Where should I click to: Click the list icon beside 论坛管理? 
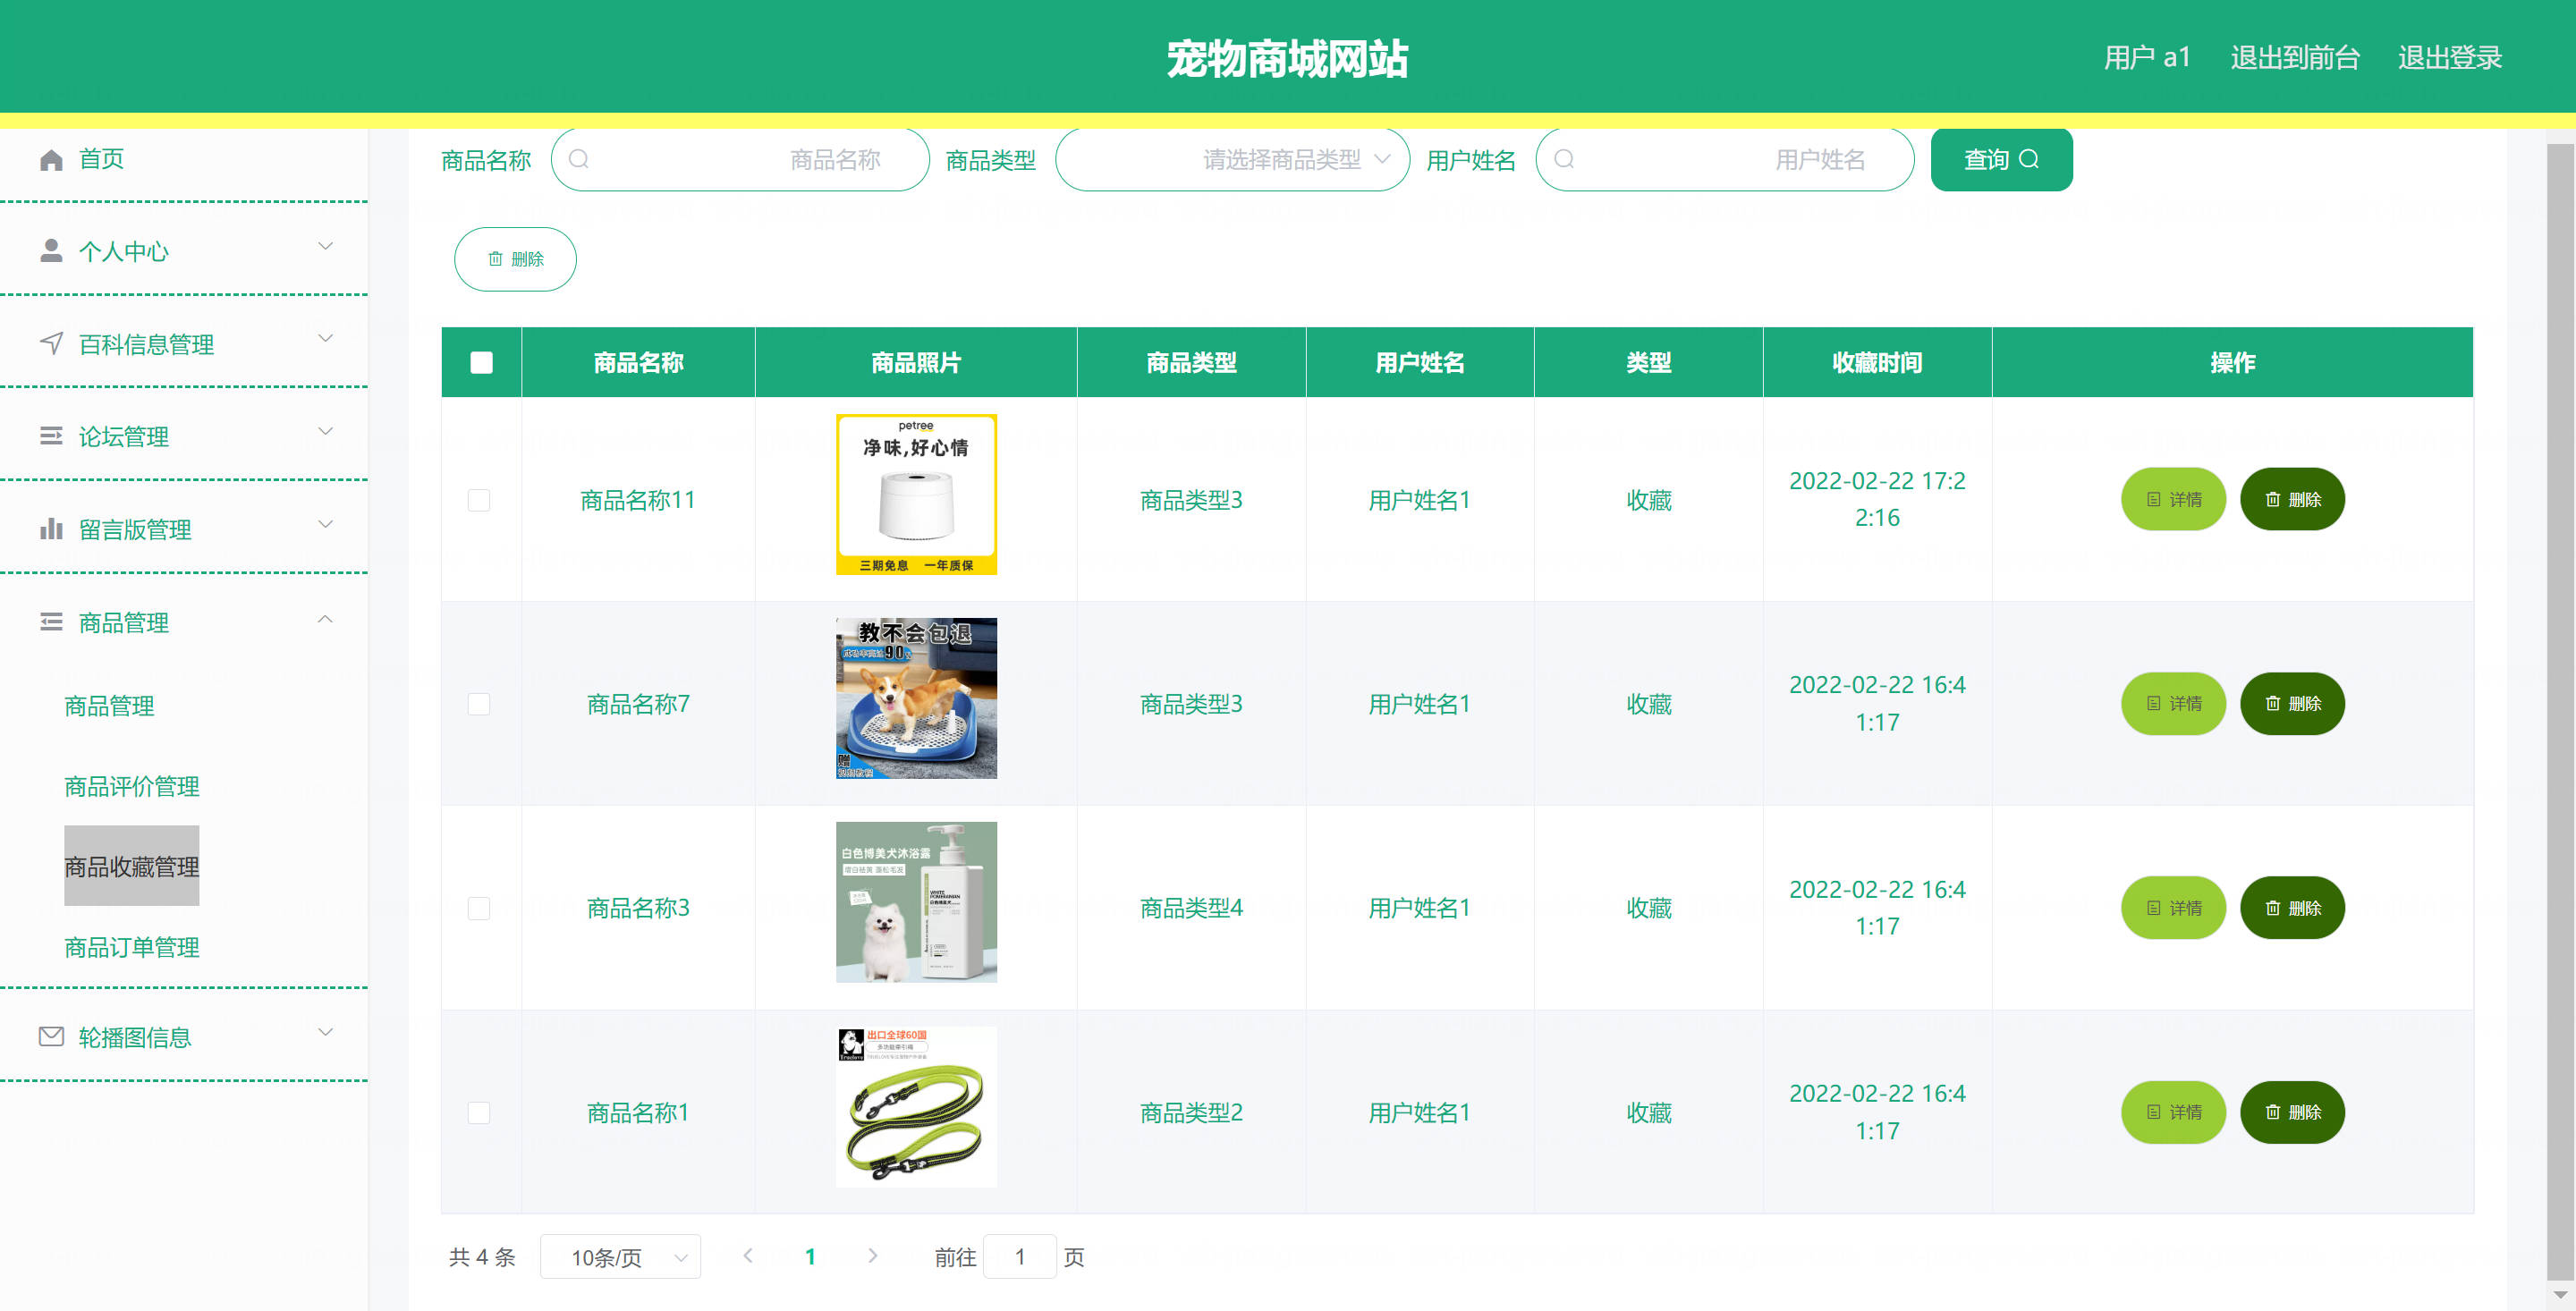click(x=51, y=436)
